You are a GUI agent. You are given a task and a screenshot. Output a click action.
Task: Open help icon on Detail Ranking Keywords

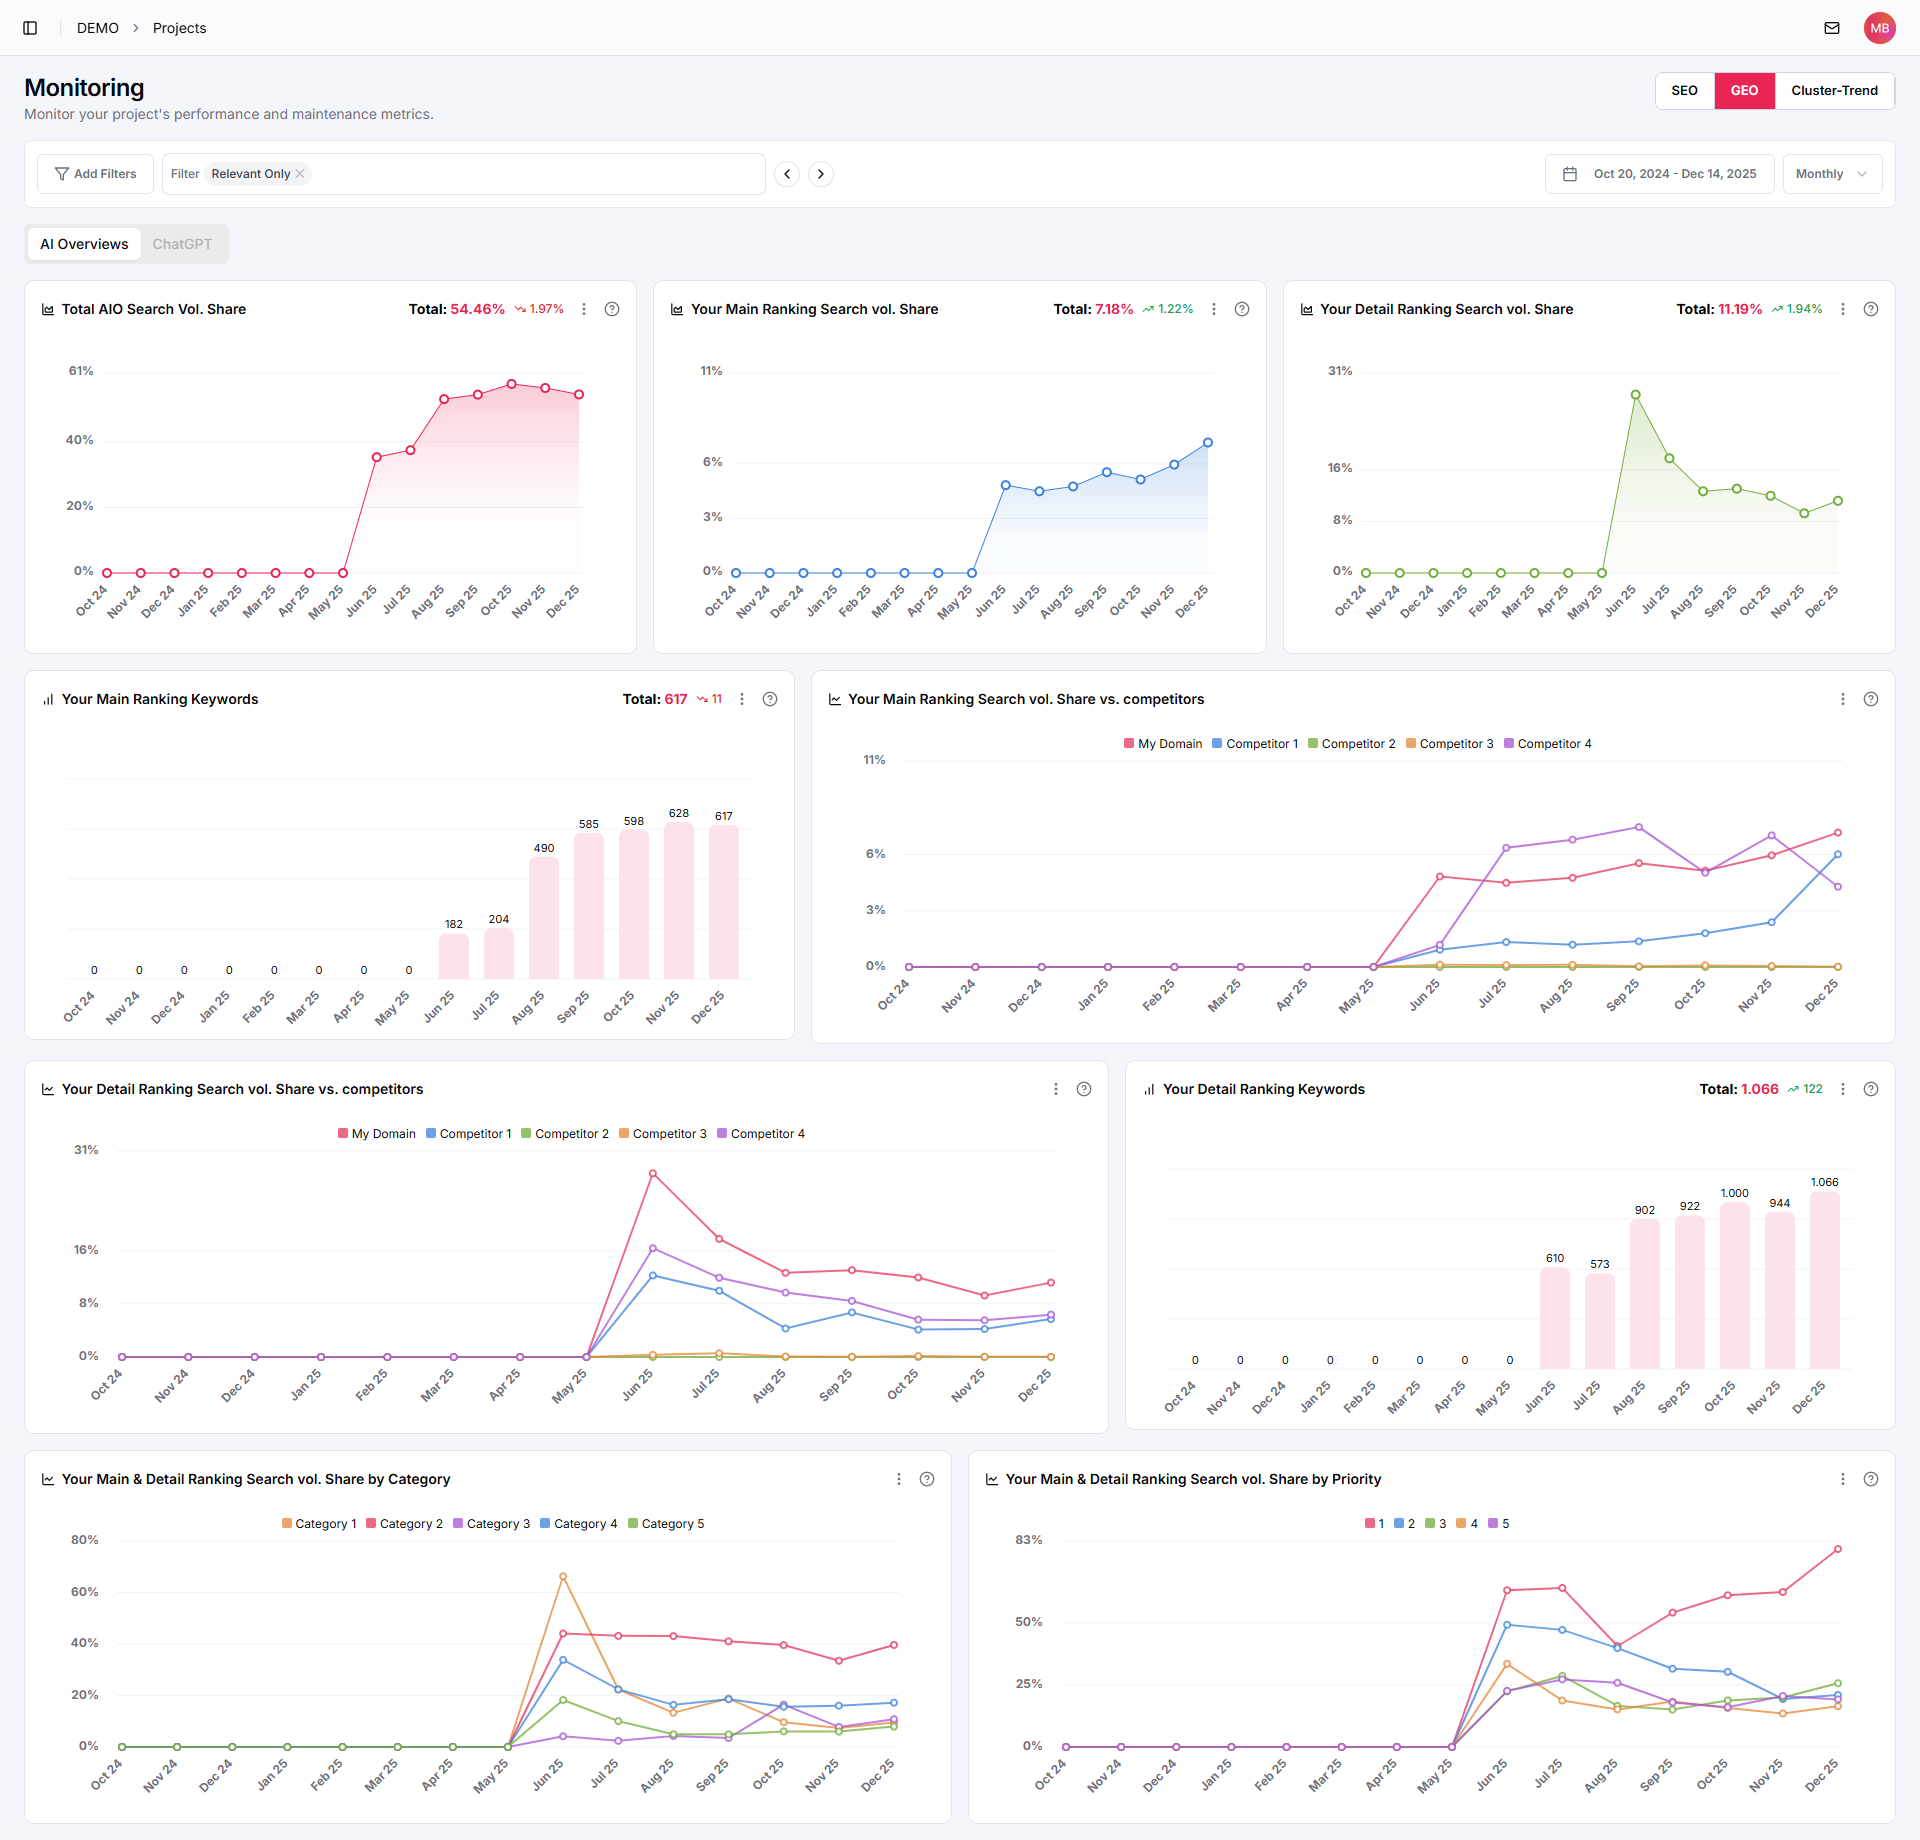(1870, 1089)
